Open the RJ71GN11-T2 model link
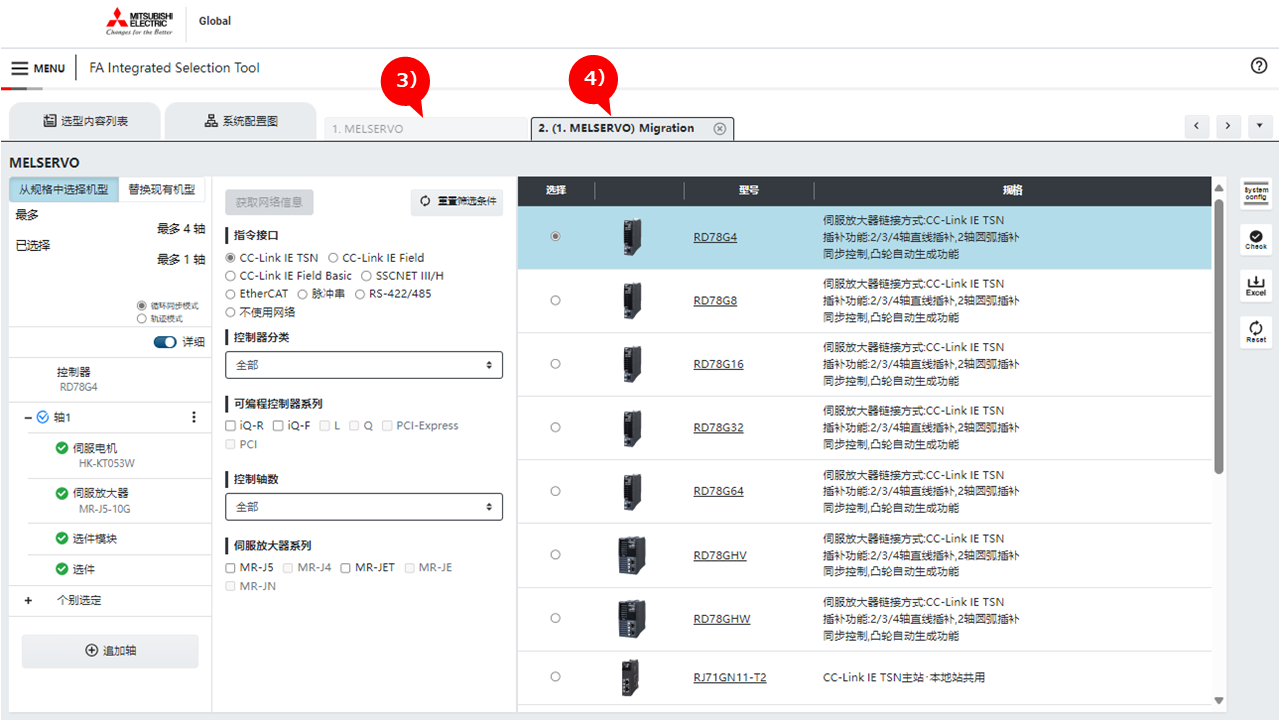 coord(730,677)
